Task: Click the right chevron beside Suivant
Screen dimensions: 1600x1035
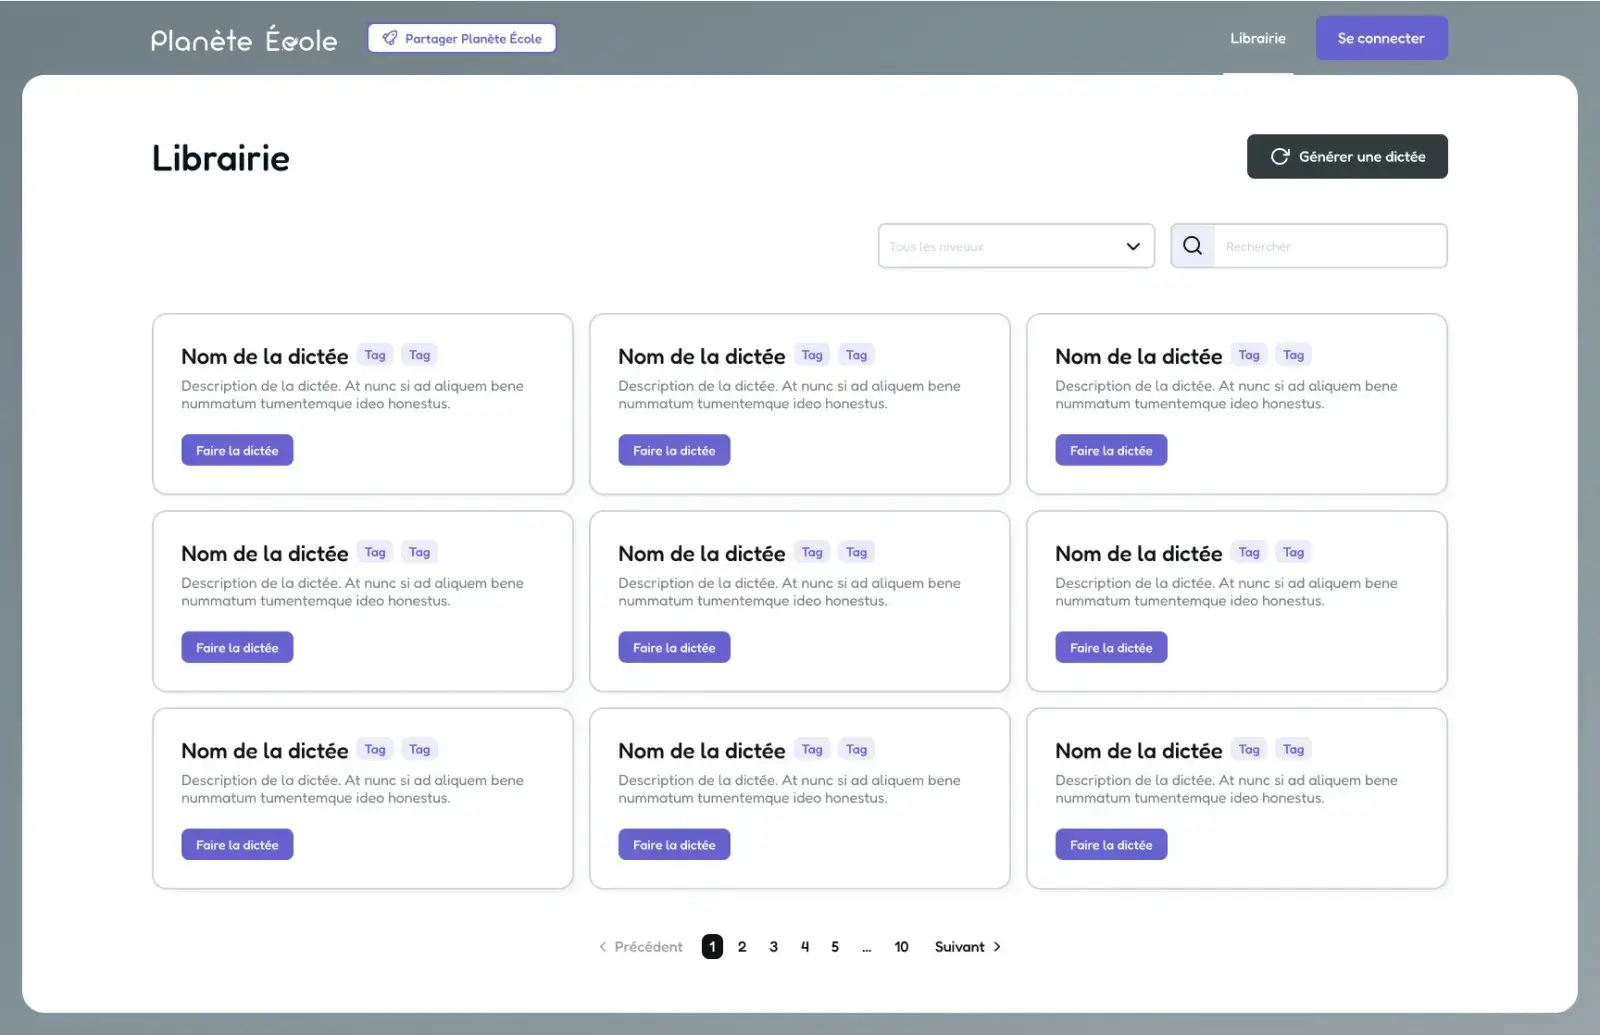Action: 997,947
